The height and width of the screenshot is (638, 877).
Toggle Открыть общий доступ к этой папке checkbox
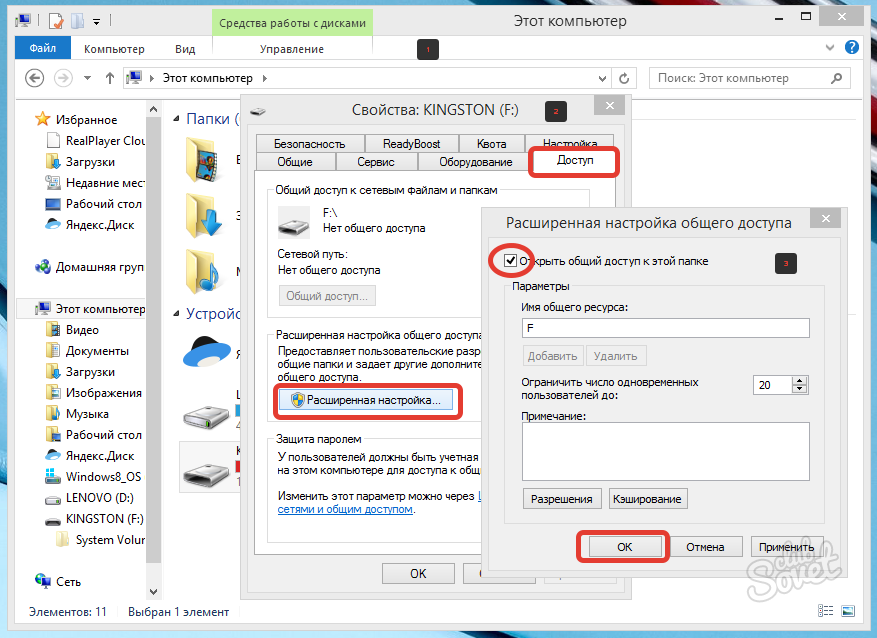(510, 261)
